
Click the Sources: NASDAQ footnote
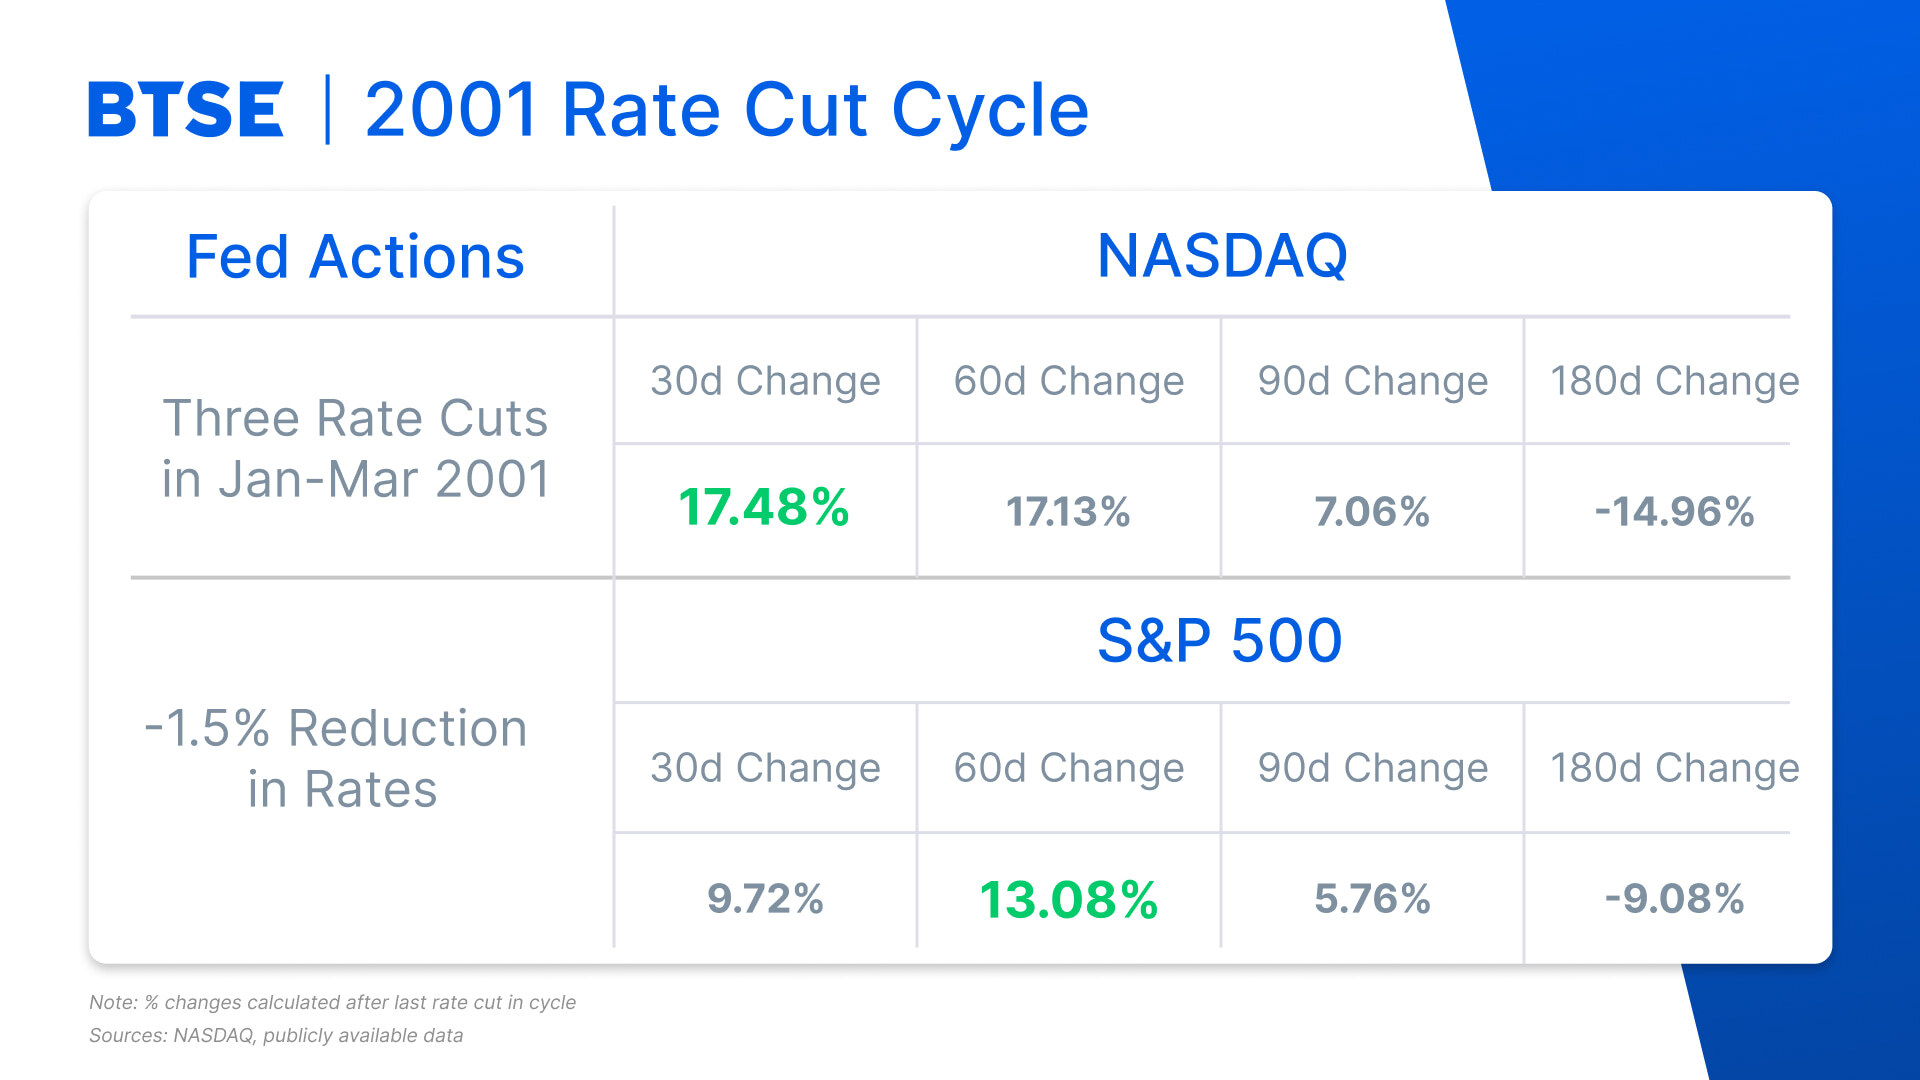pos(276,1035)
